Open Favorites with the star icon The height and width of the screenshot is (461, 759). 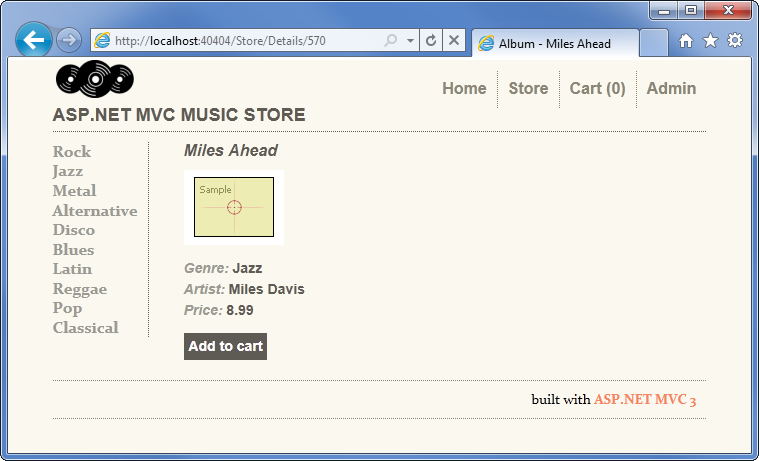pos(710,41)
